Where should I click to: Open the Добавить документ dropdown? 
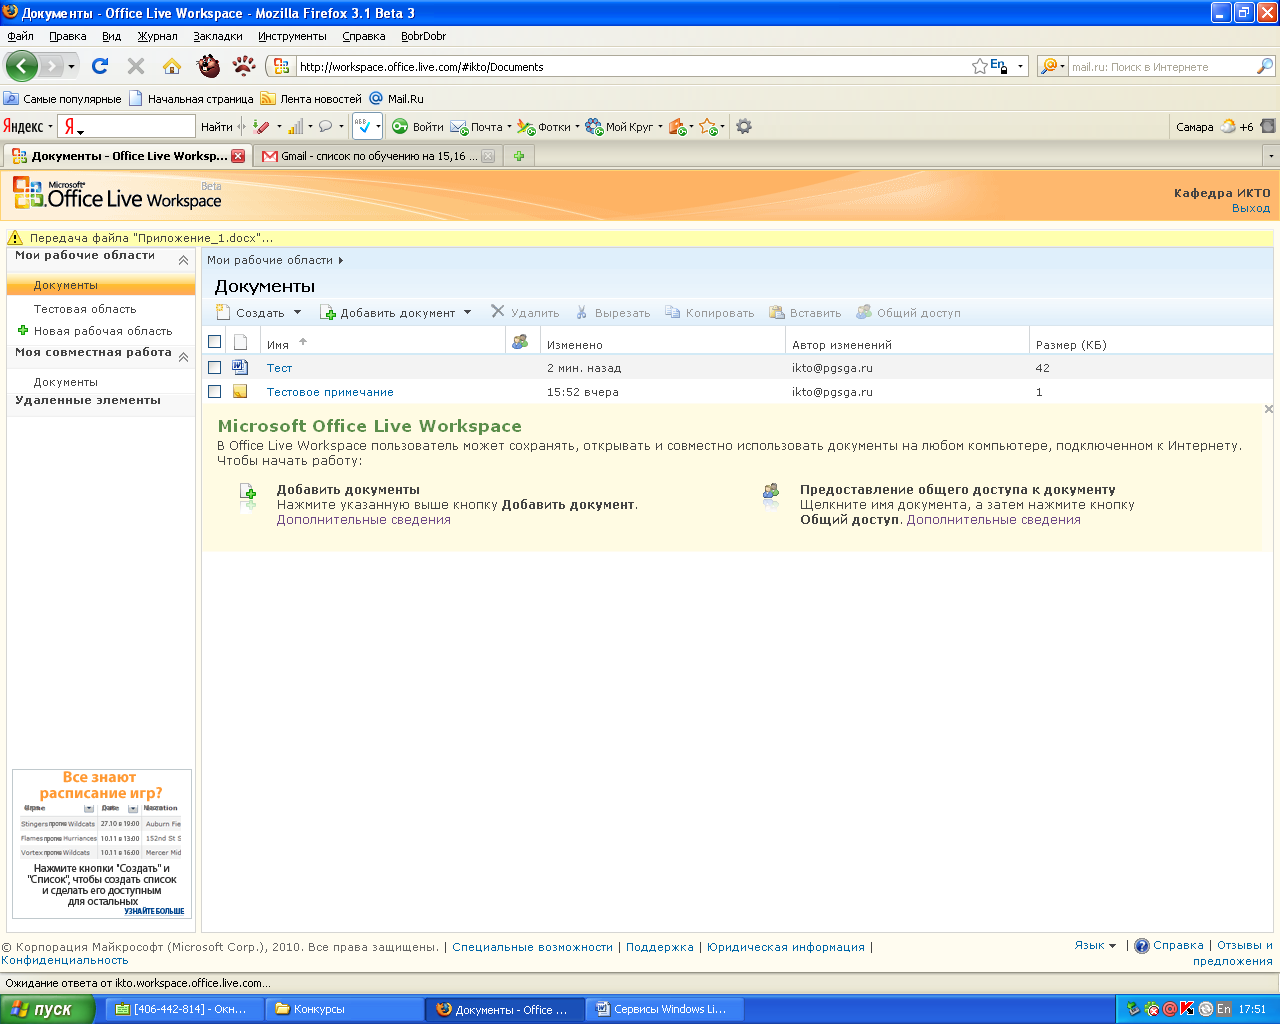pos(395,312)
